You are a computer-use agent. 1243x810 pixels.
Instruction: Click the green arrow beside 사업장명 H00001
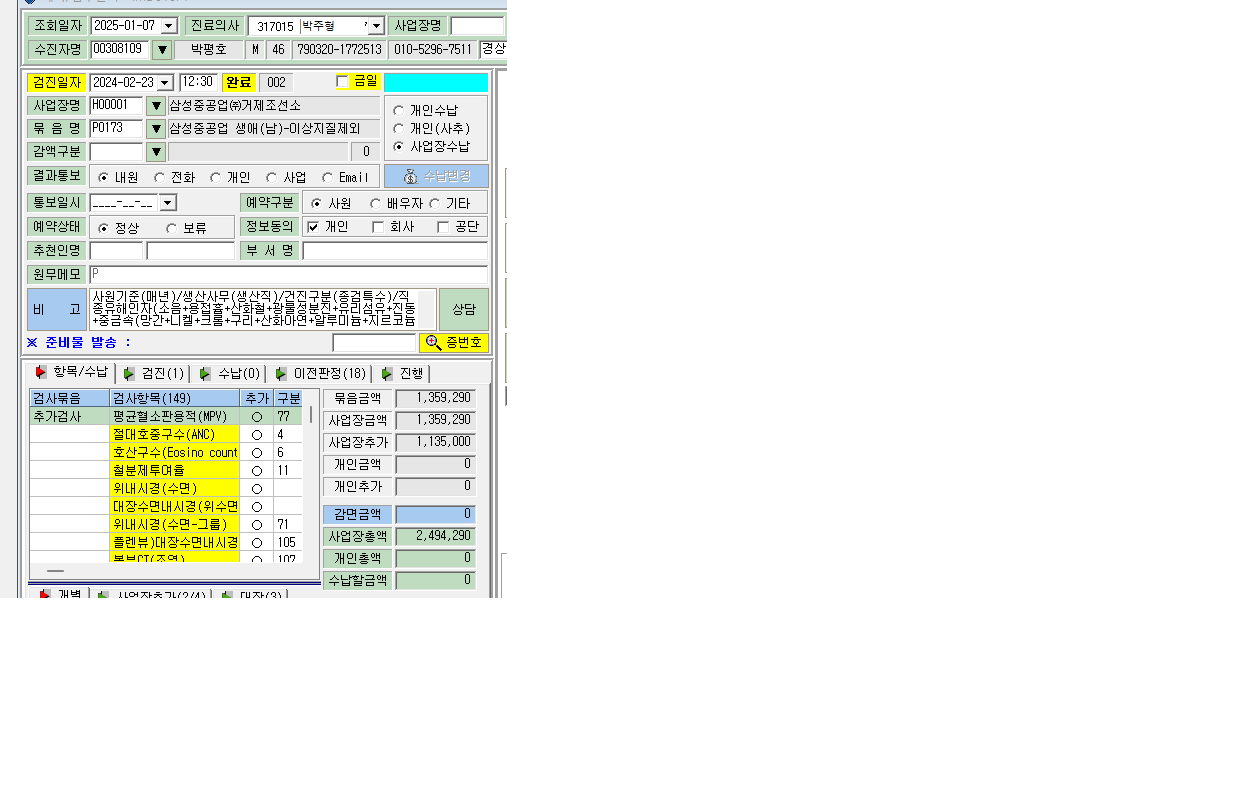[156, 106]
